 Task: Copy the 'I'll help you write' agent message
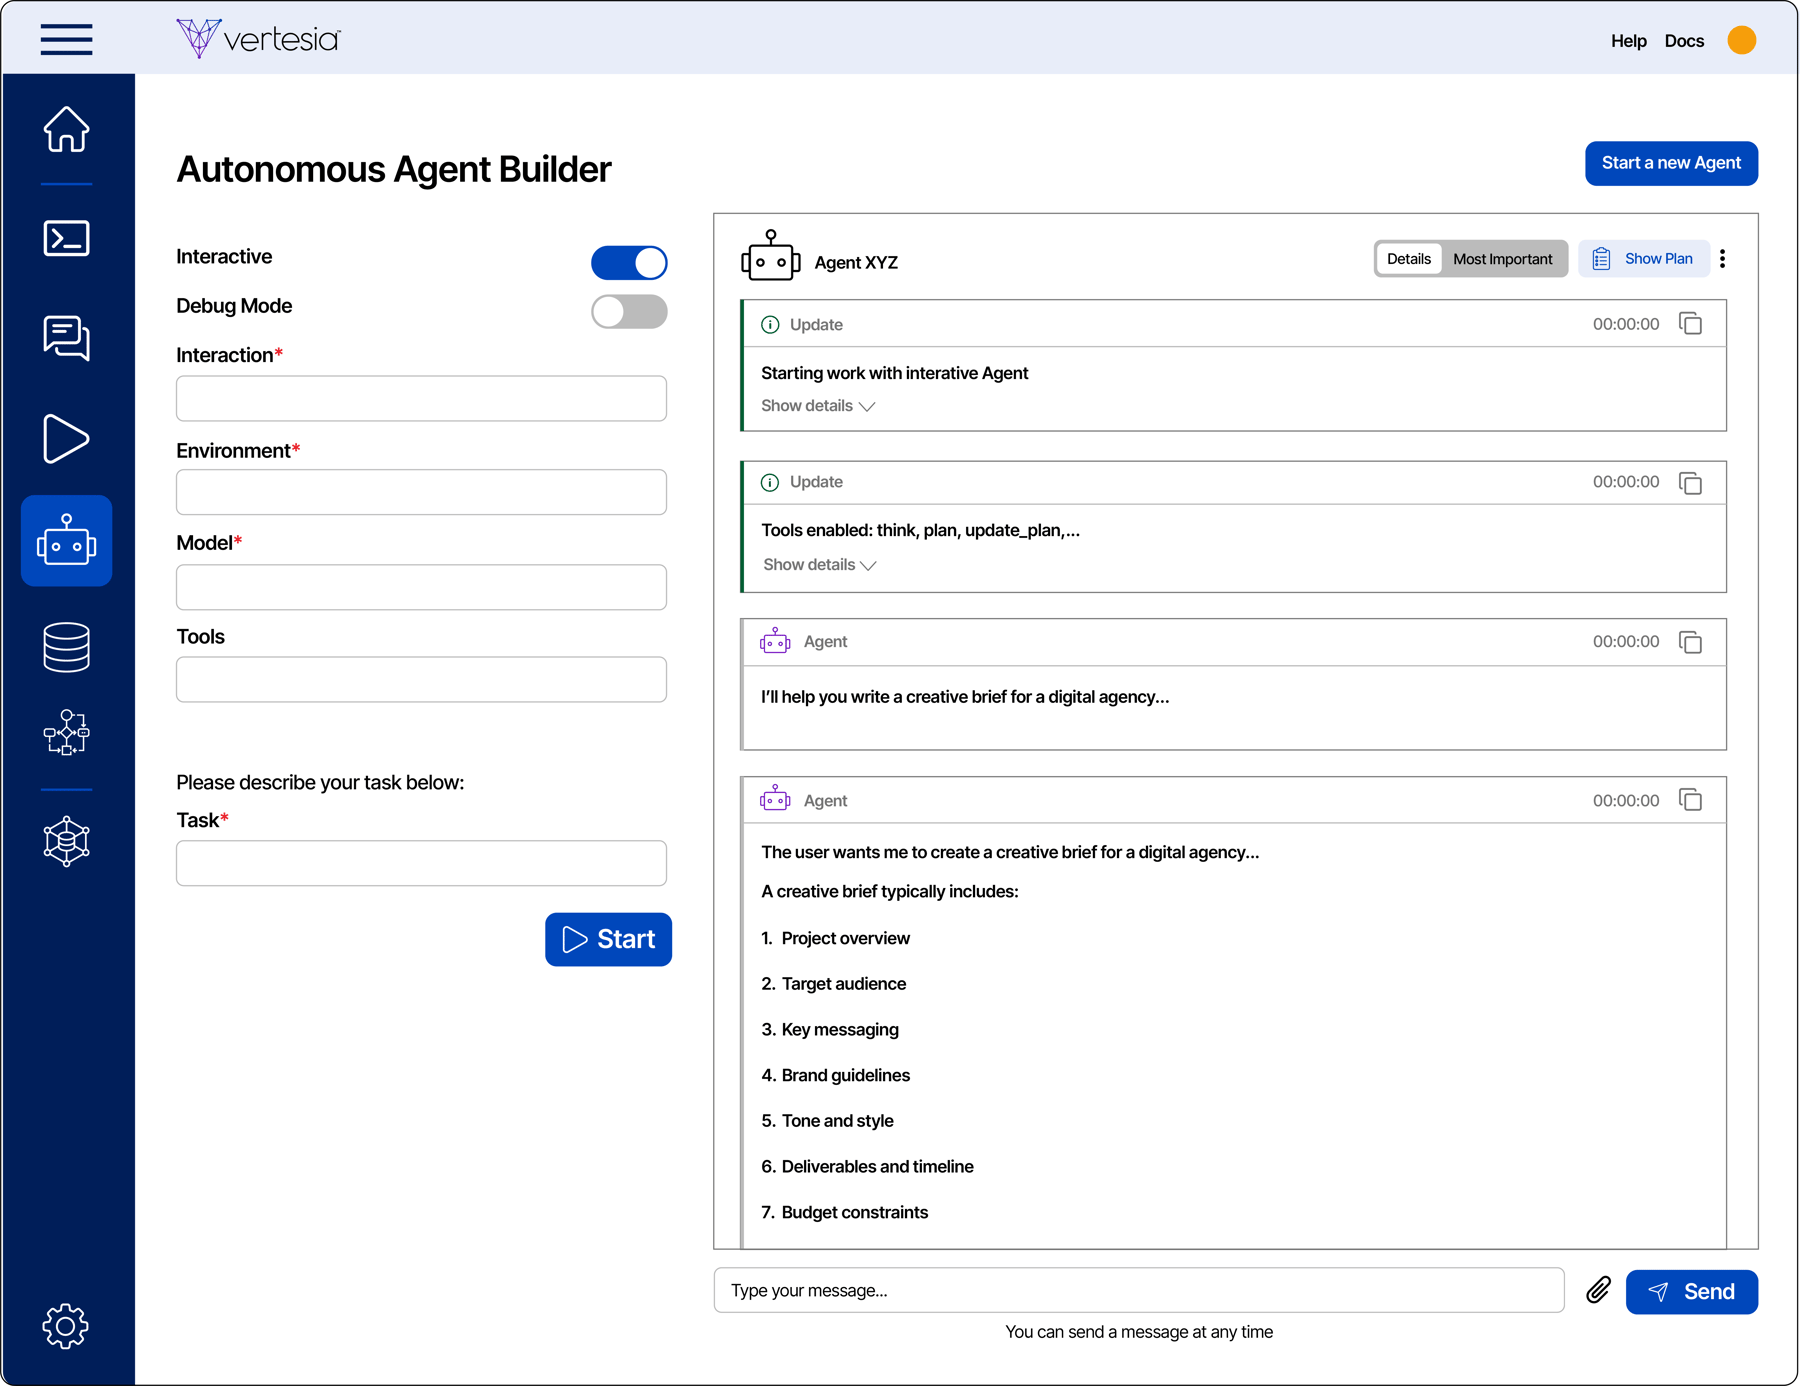click(x=1690, y=642)
